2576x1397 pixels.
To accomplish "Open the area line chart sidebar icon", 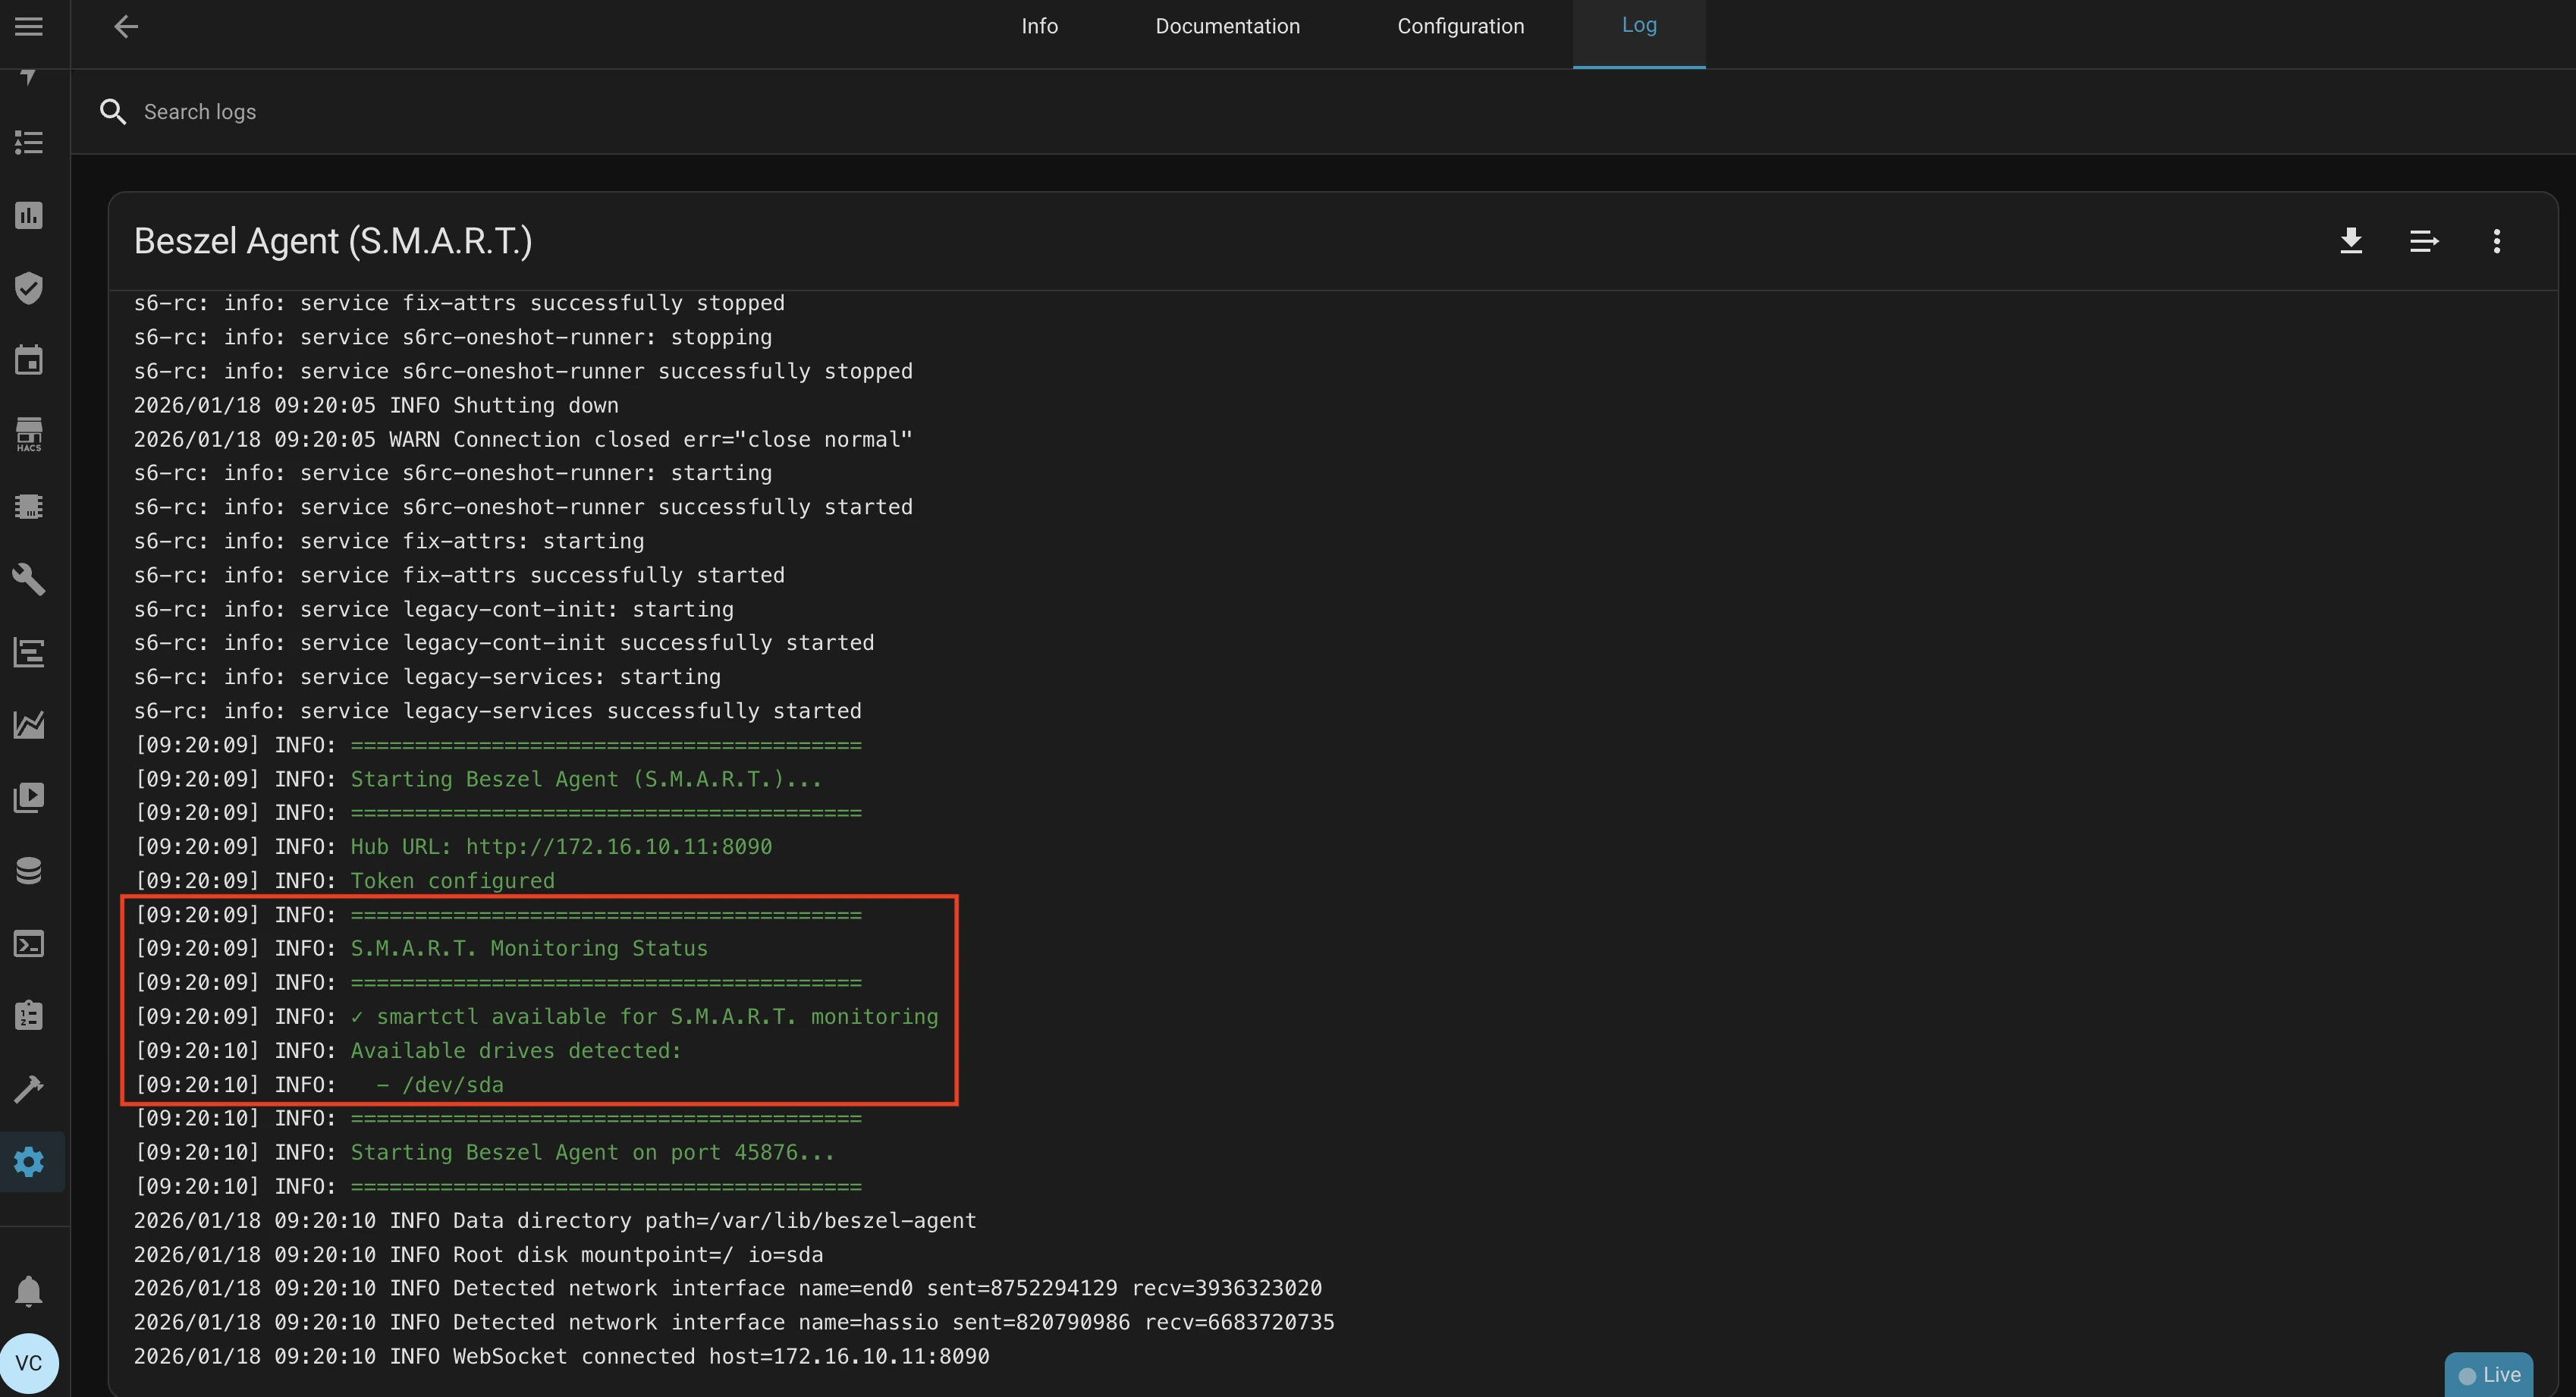I will pos(29,725).
